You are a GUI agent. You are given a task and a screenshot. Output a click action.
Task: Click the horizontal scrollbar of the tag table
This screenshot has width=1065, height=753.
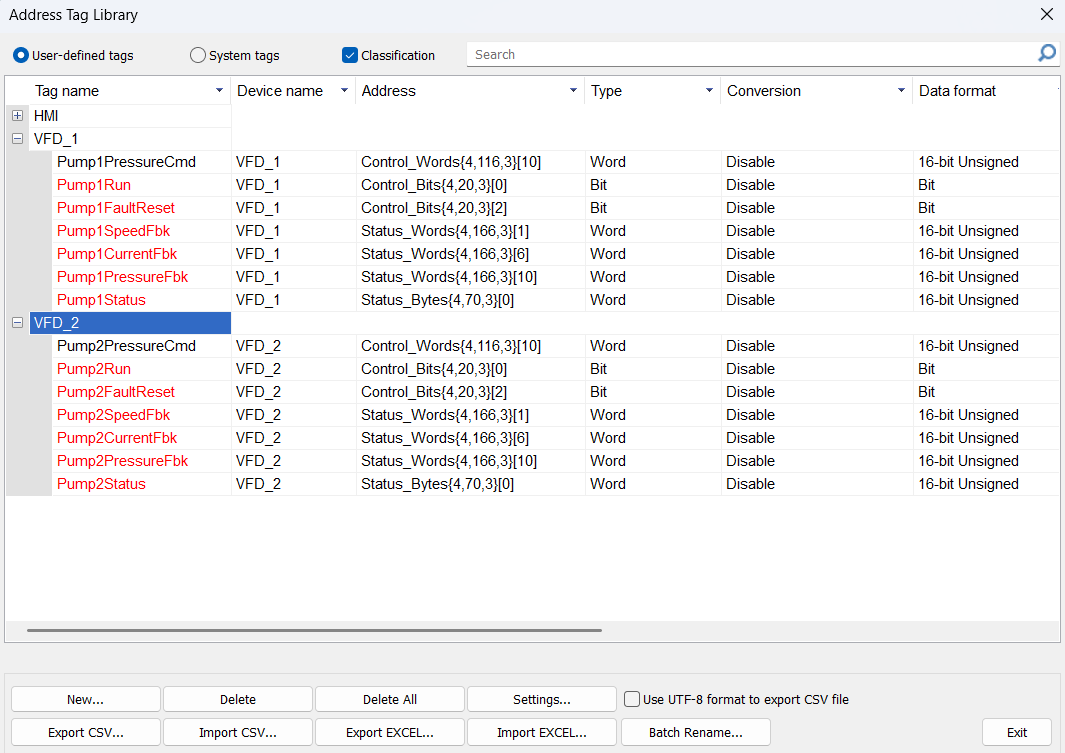pos(314,631)
